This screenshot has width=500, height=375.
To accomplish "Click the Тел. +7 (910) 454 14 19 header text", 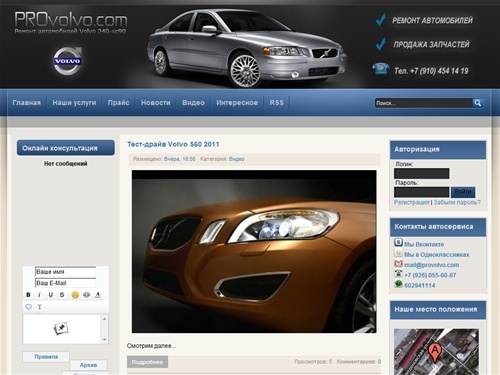I will tap(431, 71).
